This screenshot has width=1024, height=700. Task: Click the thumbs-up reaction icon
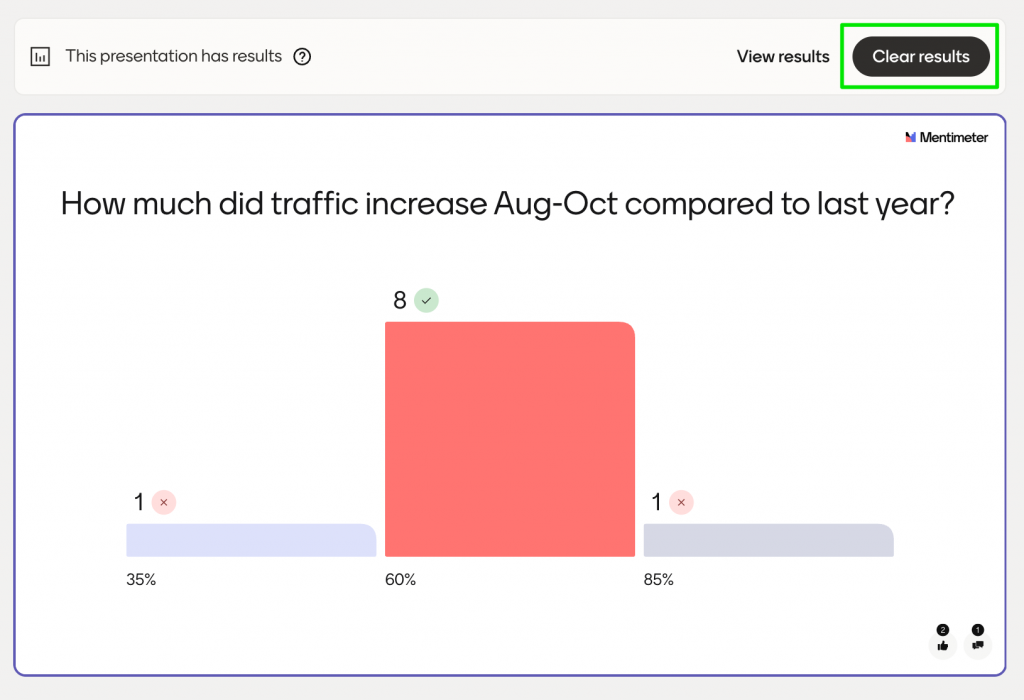[x=942, y=645]
